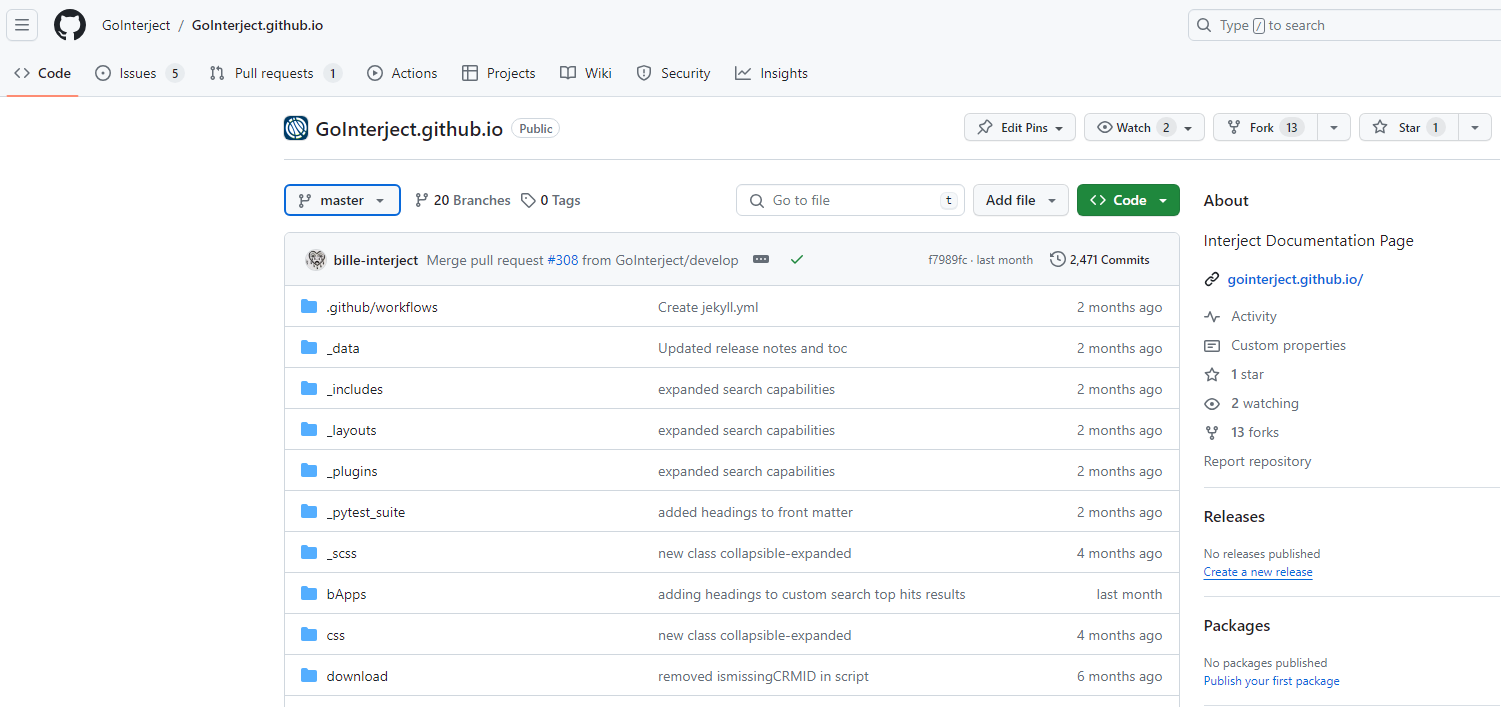
Task: Click the bille-interject avatar image
Action: [x=316, y=260]
